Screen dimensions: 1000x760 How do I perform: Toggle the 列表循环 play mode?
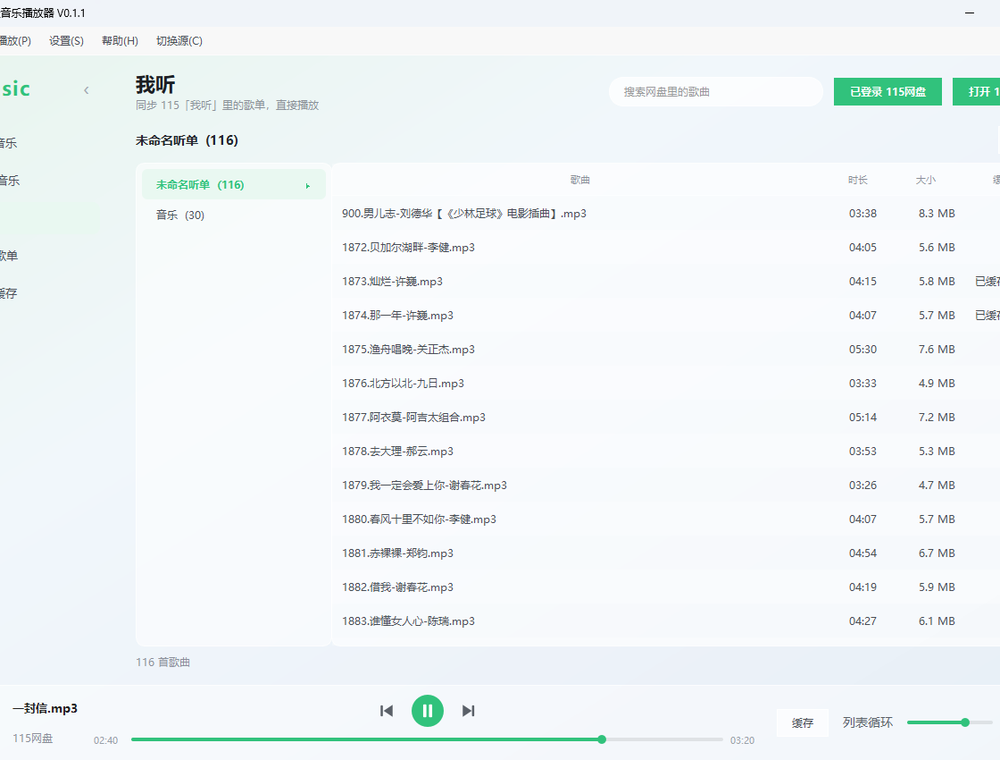867,722
